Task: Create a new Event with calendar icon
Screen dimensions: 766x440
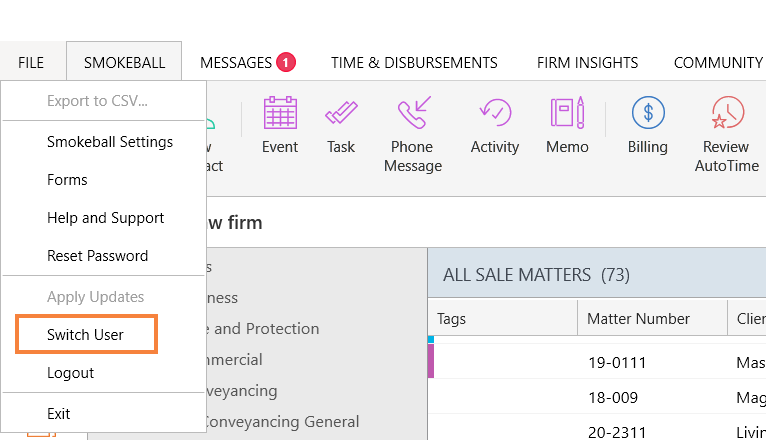Action: click(280, 126)
